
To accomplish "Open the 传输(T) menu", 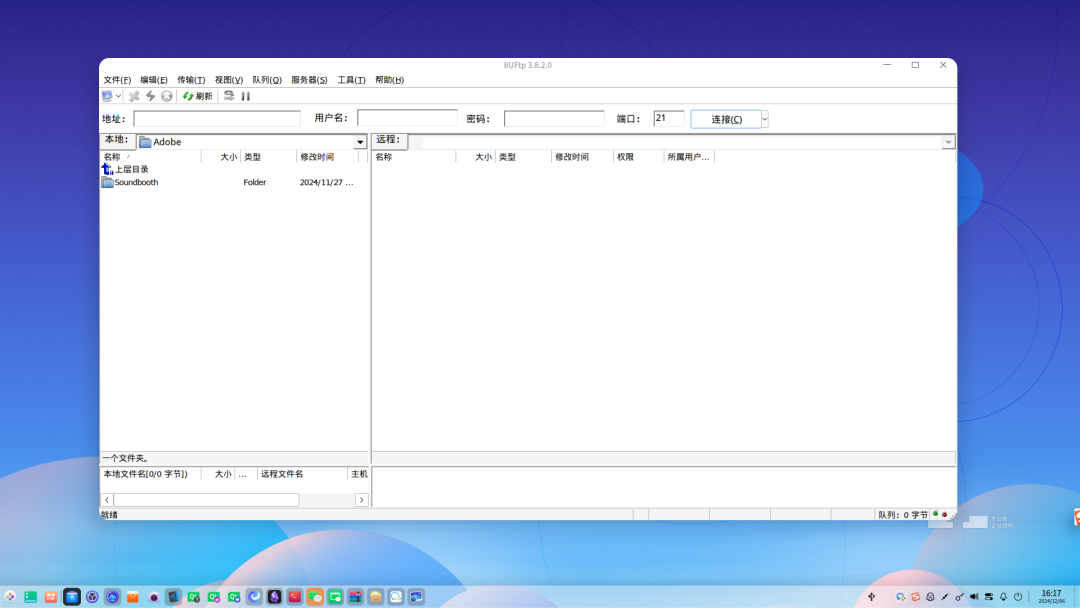I will pyautogui.click(x=186, y=79).
